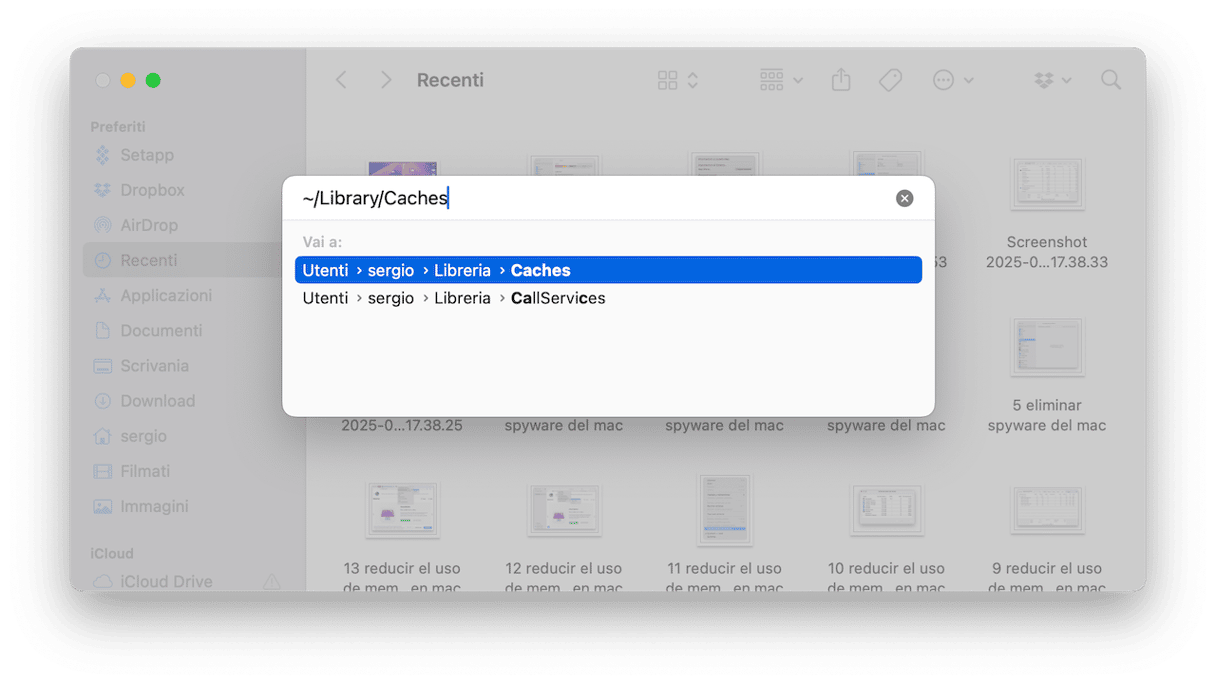The image size is (1216, 684).
Task: Go forward with the right arrow
Action: pyautogui.click(x=386, y=80)
